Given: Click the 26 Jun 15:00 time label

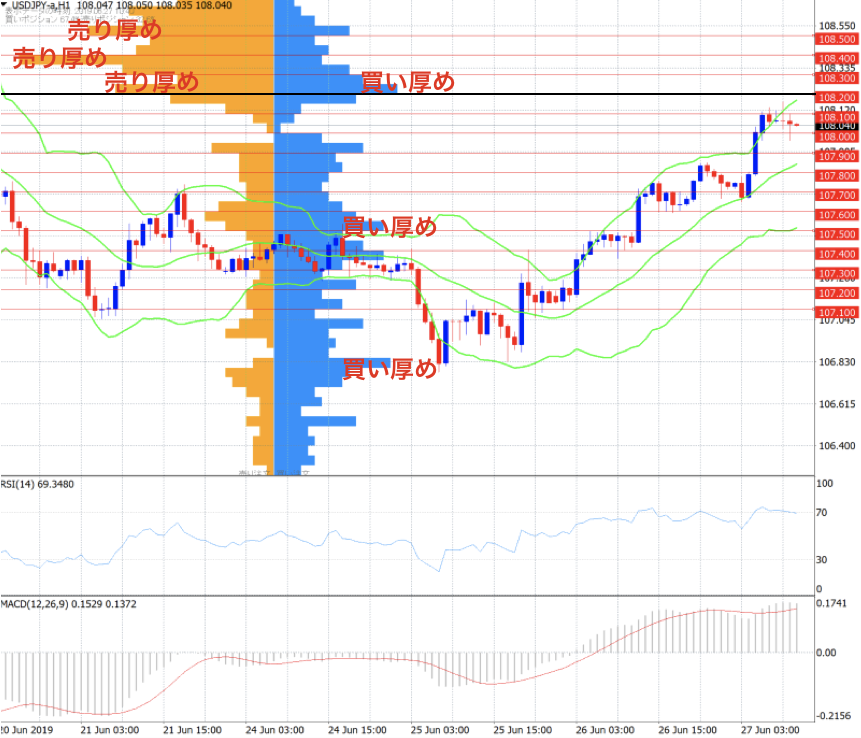Looking at the screenshot, I should click(x=687, y=730).
